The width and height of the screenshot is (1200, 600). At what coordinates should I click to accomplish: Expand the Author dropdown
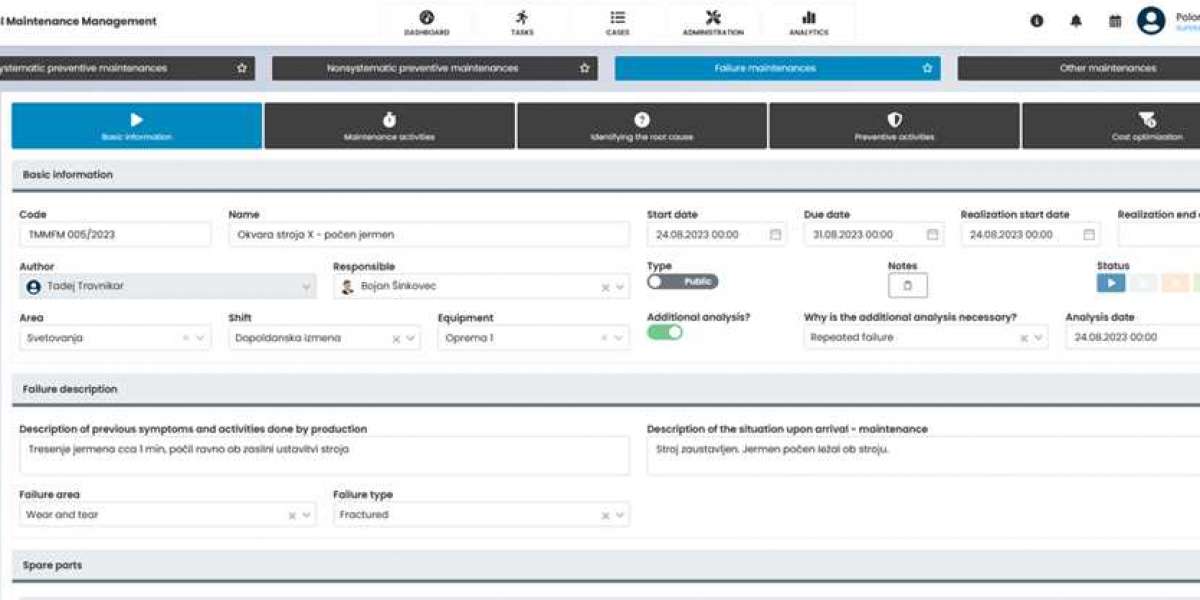(306, 287)
